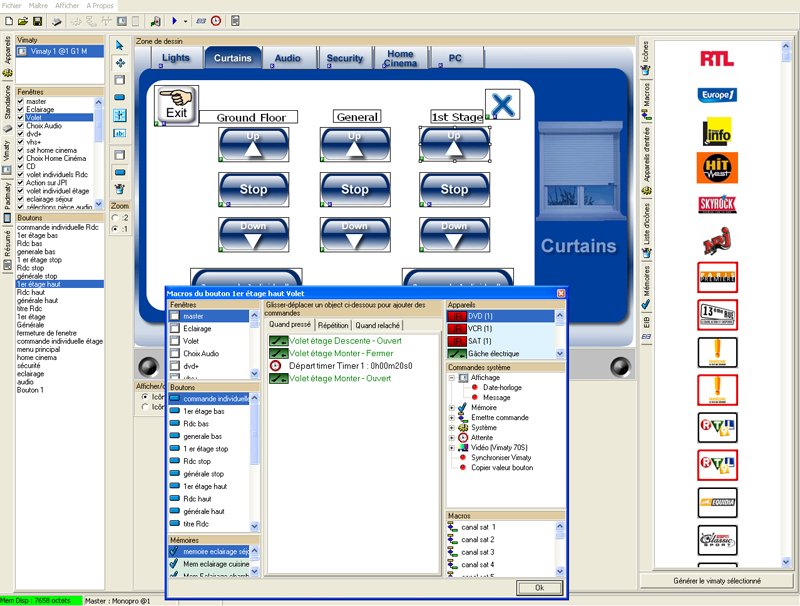The width and height of the screenshot is (800, 606).
Task: Click the blue X close icon on canvas
Action: (x=502, y=104)
